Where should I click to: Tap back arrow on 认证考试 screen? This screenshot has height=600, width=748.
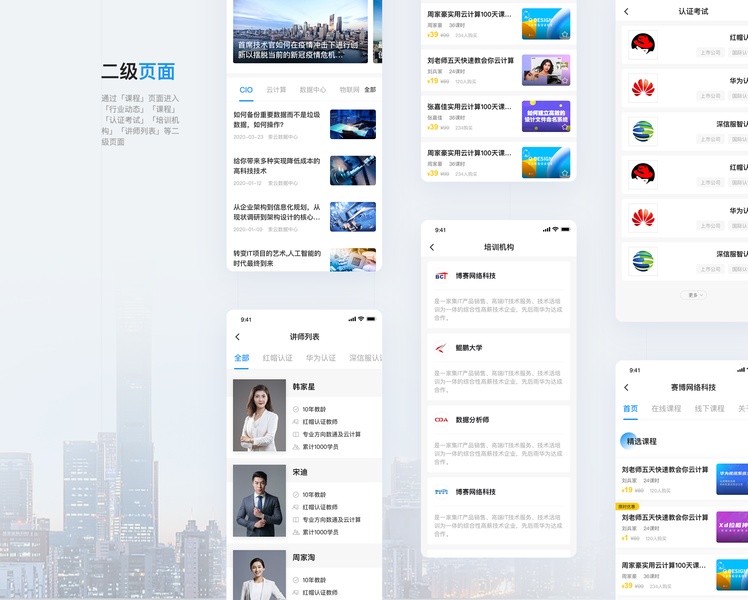626,11
